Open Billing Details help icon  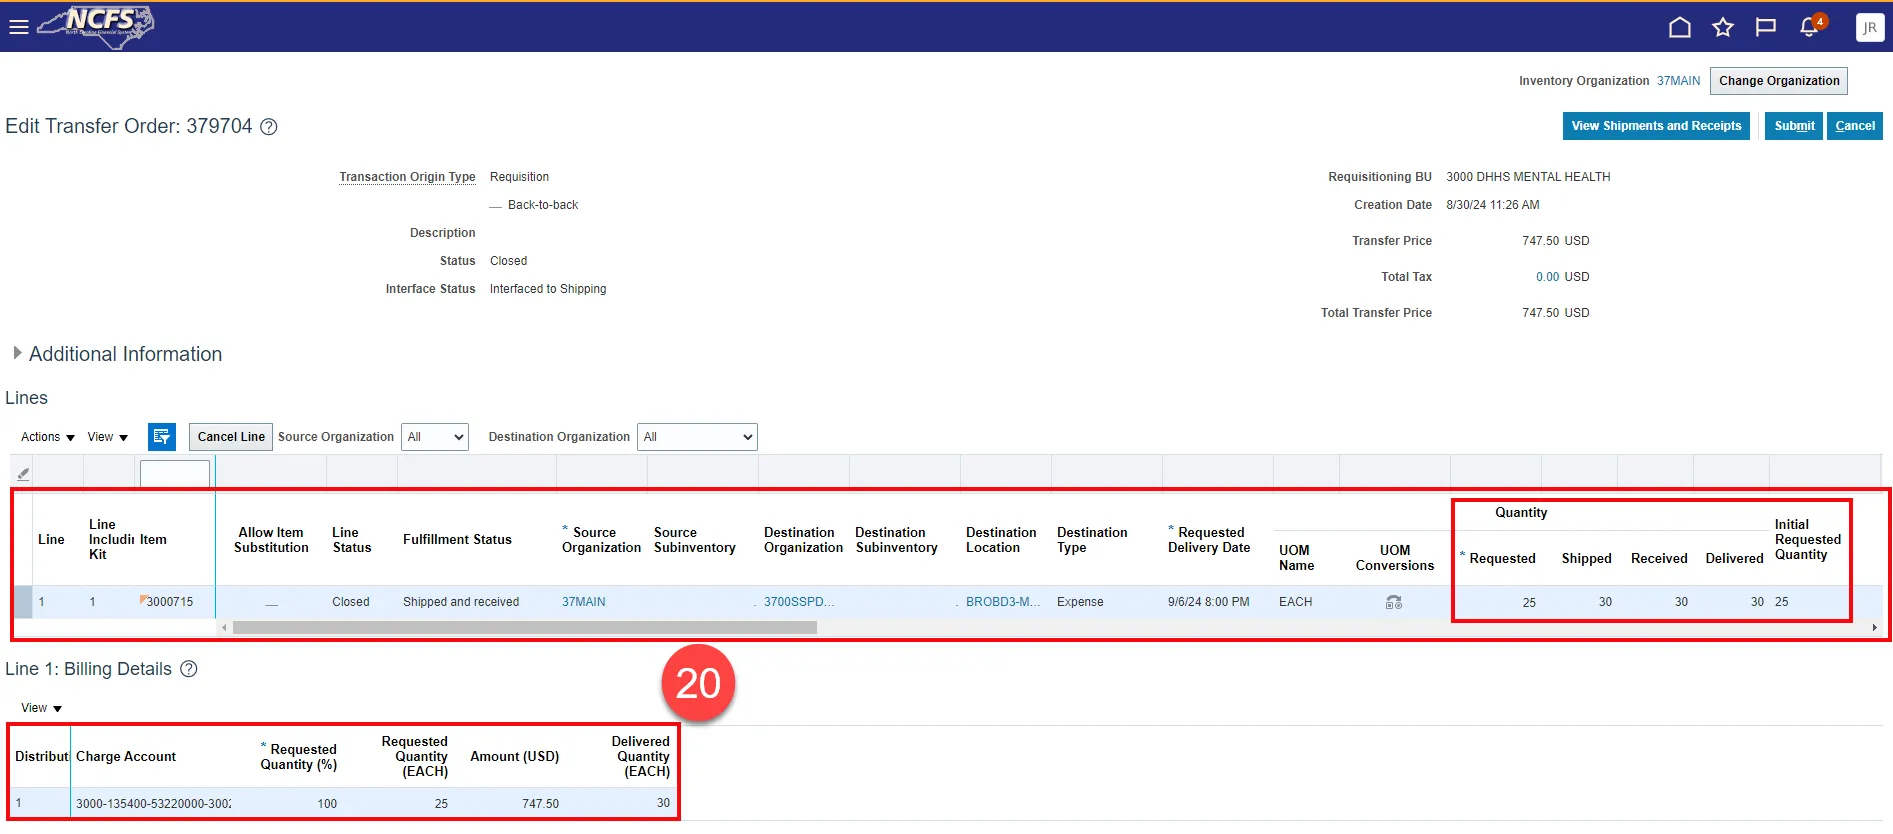[189, 669]
